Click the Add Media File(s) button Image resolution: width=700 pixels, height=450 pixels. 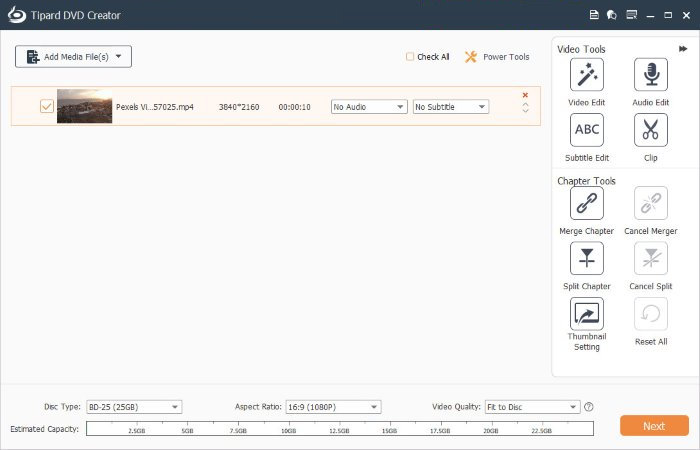click(73, 57)
